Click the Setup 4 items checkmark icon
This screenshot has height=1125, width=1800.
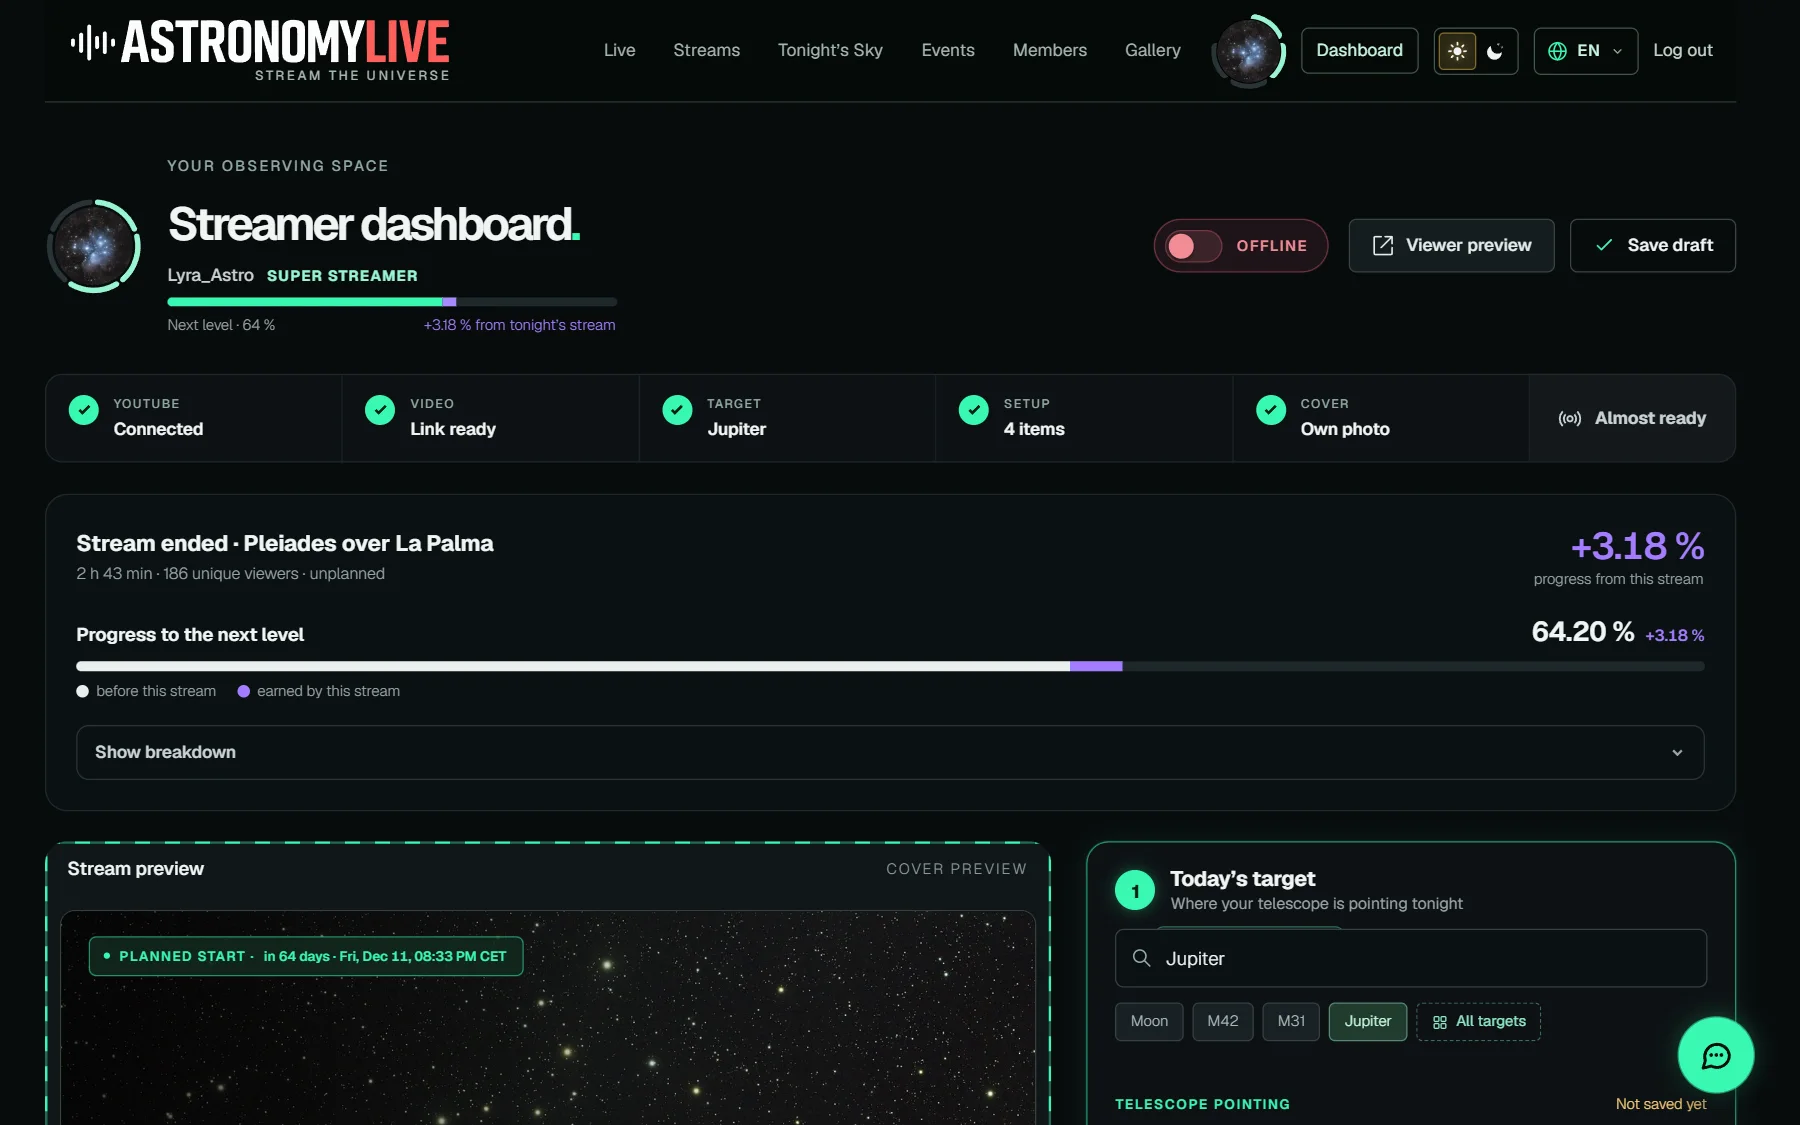[x=974, y=410]
